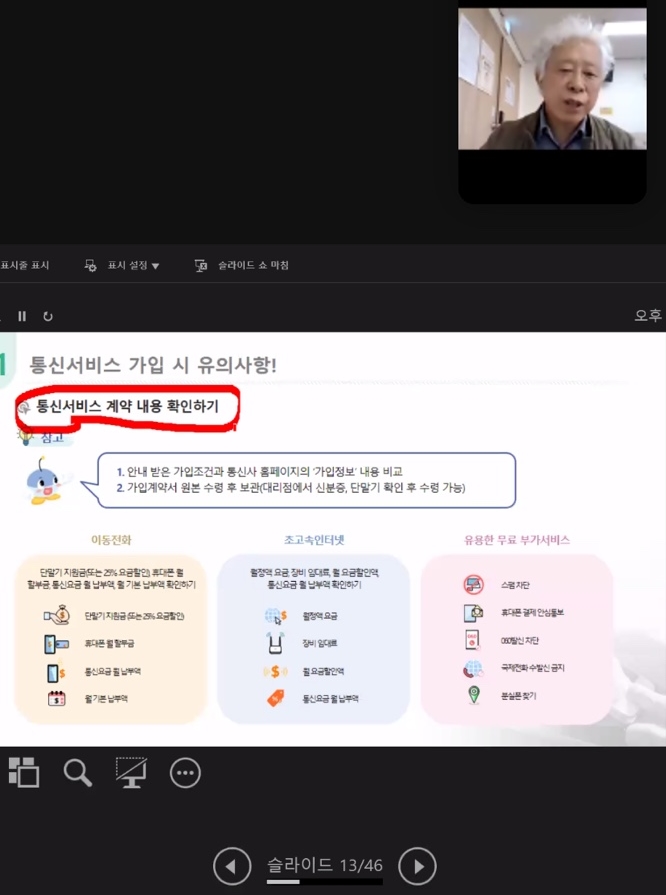Image resolution: width=666 pixels, height=895 pixels.
Task: Click the magnifier zoom into slide icon
Action: tap(78, 772)
